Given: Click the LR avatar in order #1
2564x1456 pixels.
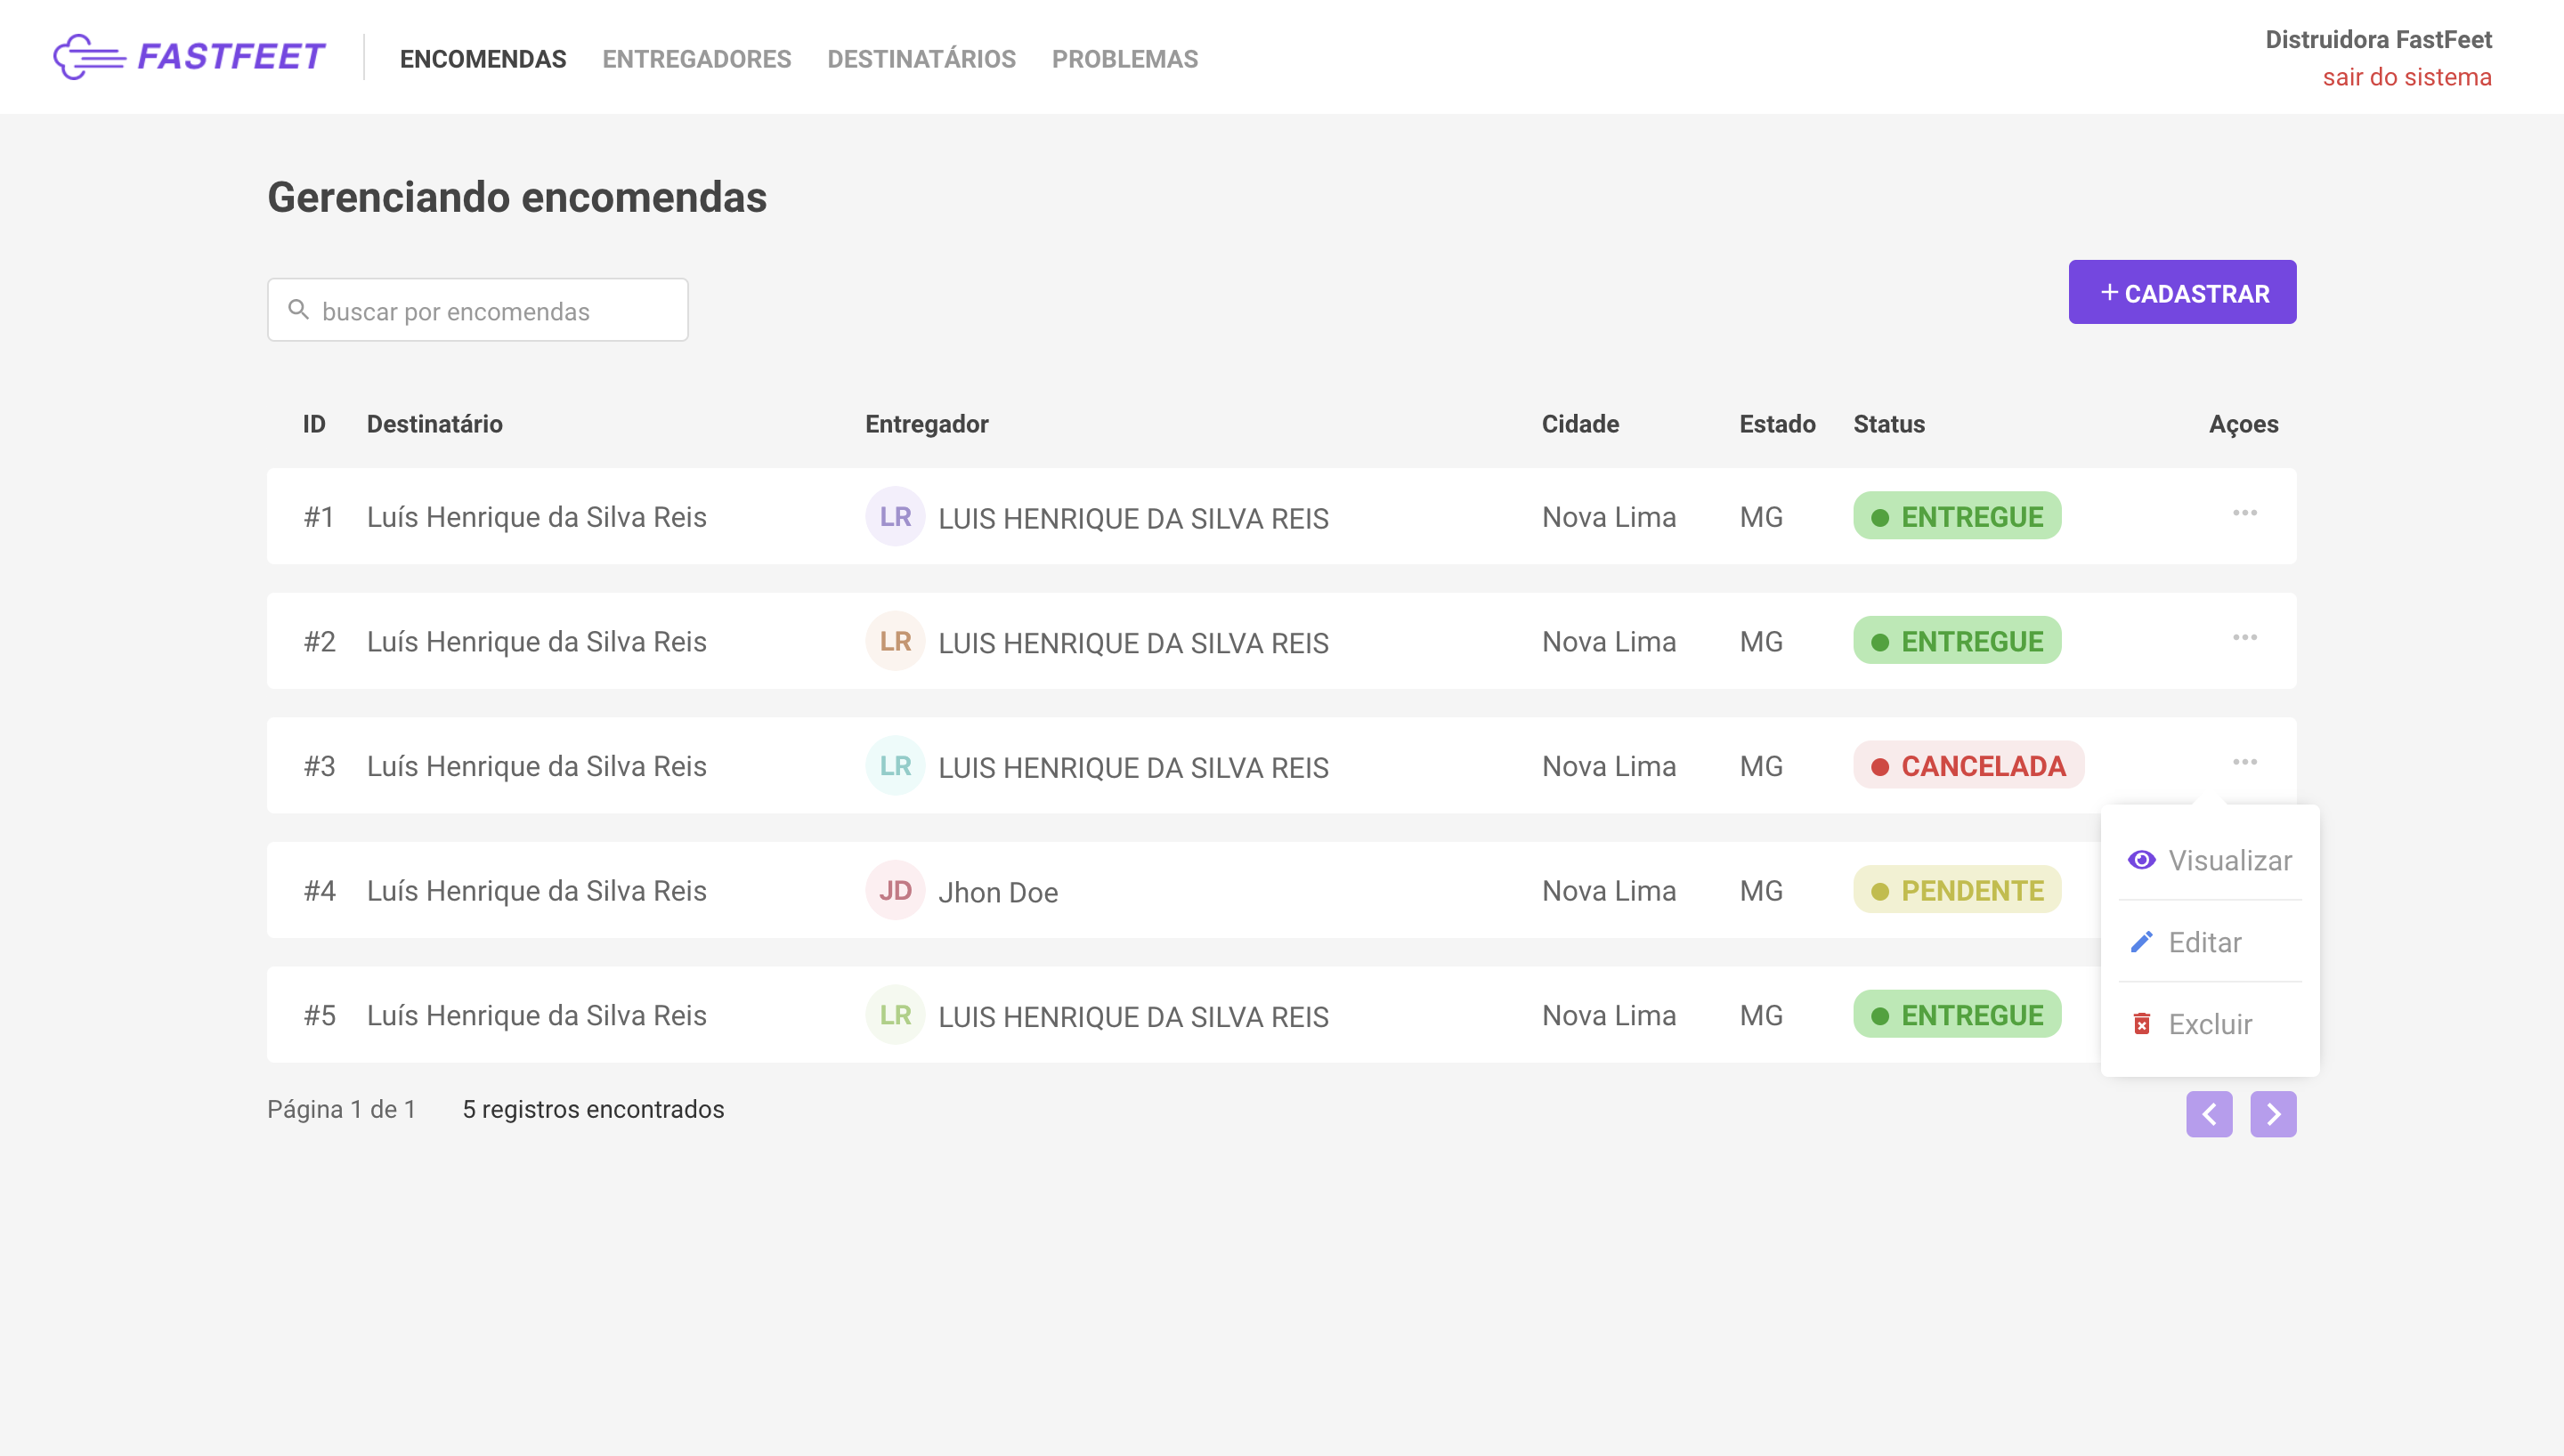Looking at the screenshot, I should point(894,517).
